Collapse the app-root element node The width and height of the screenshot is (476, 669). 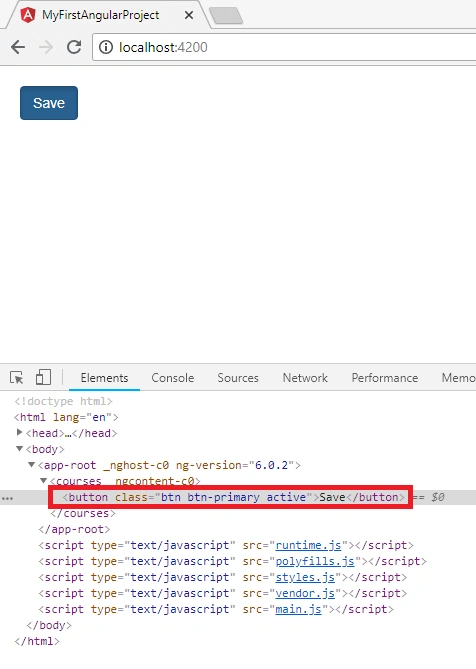click(x=31, y=465)
